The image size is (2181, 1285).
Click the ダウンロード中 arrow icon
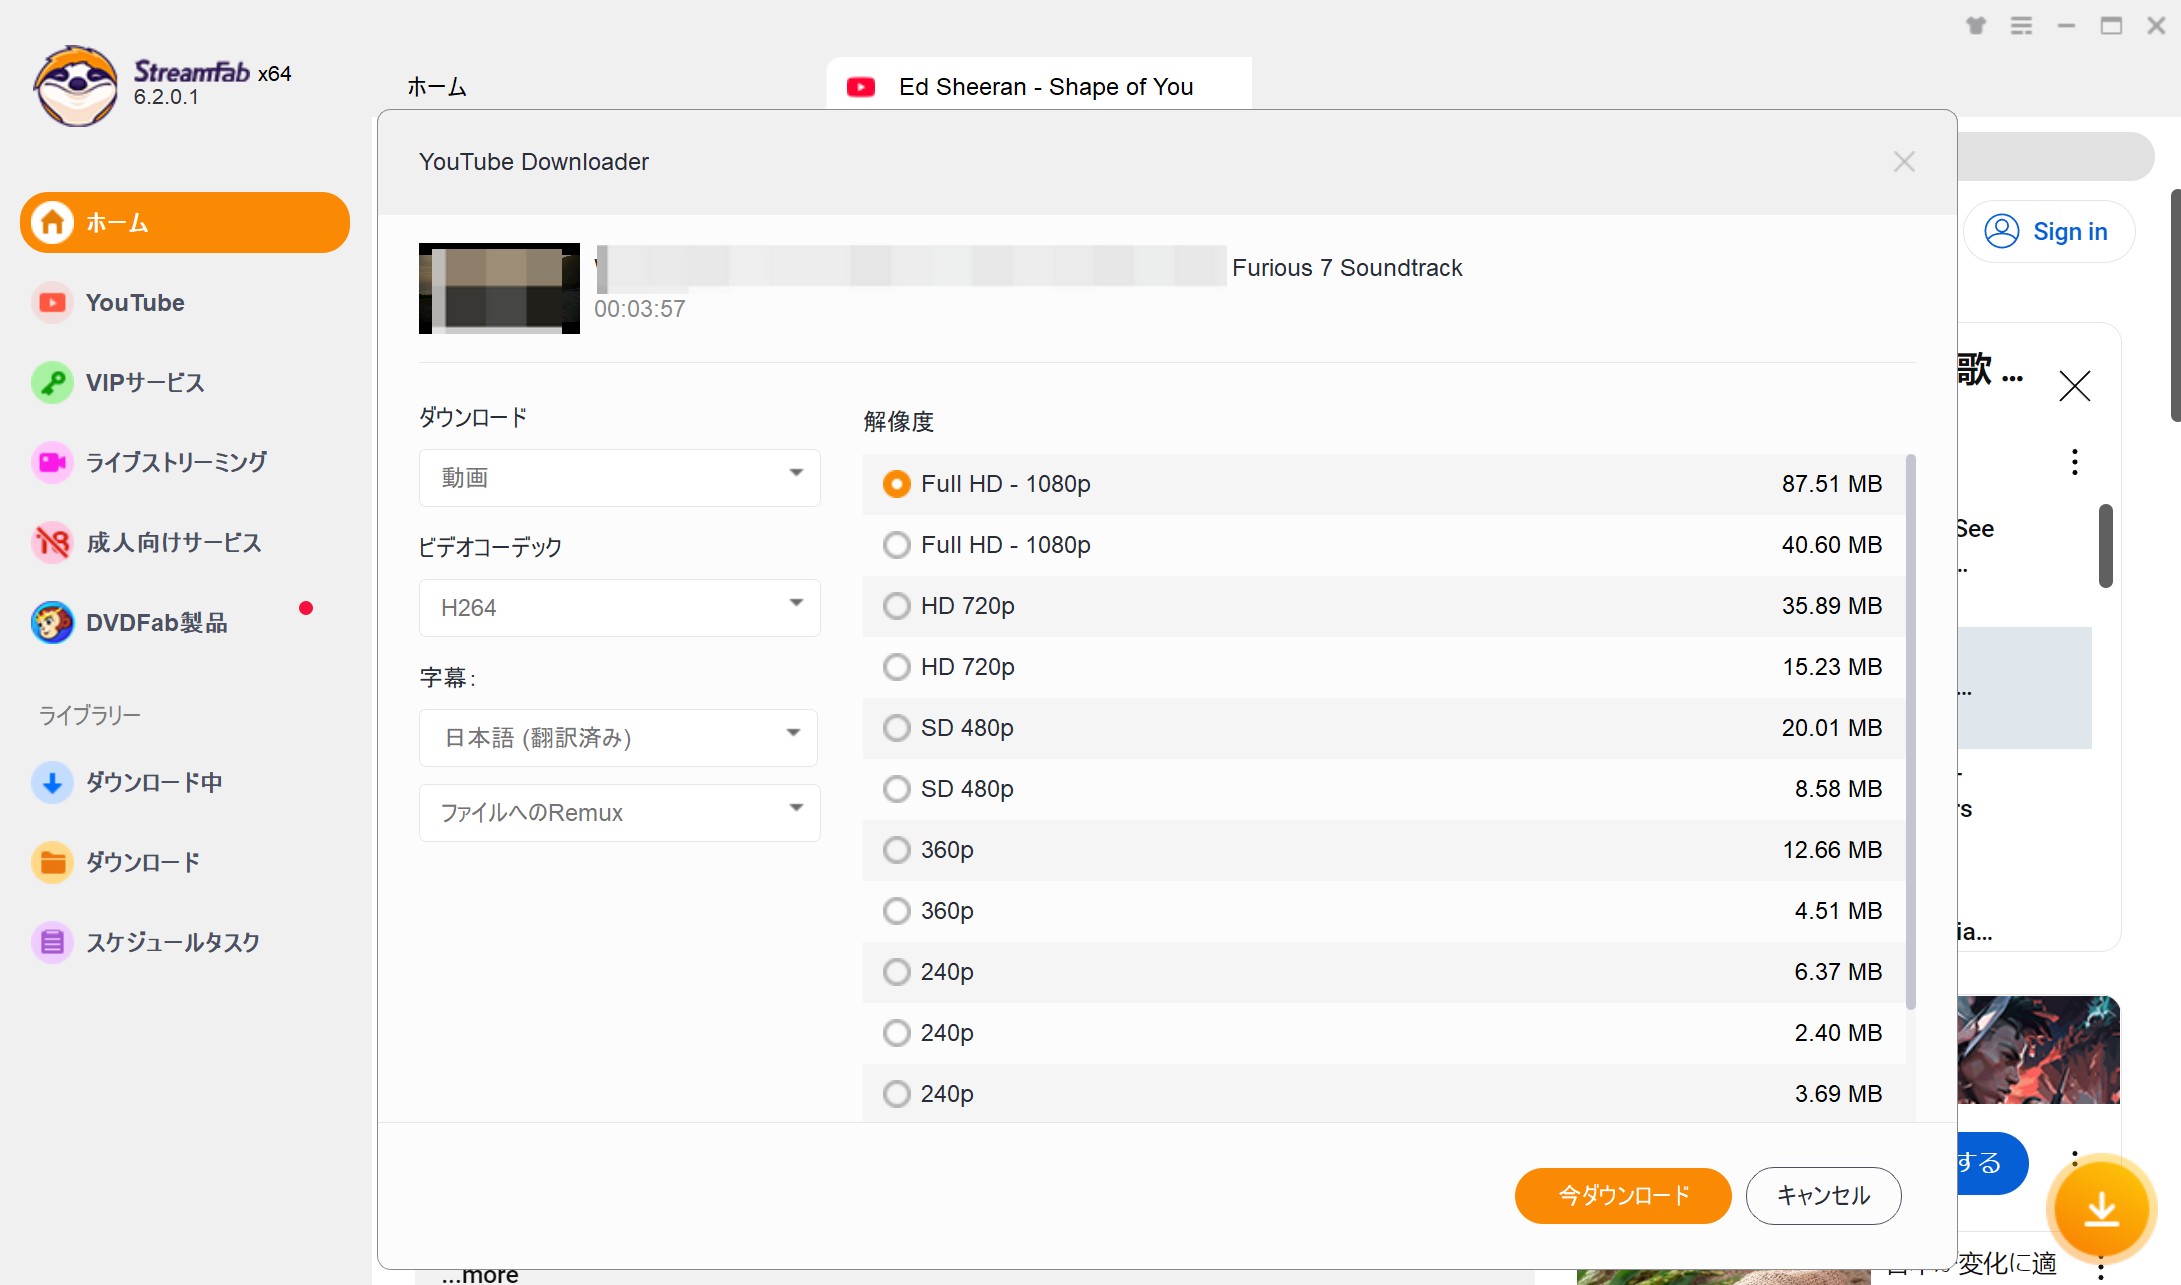[x=52, y=782]
